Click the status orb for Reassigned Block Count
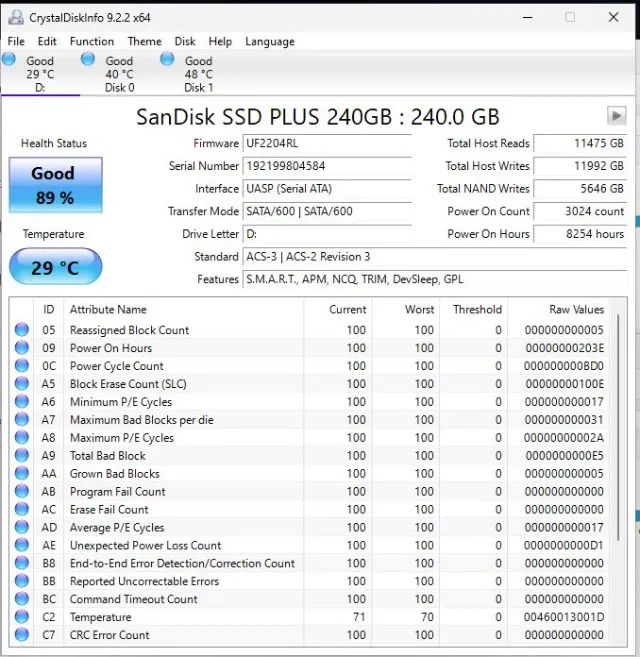 [x=22, y=330]
